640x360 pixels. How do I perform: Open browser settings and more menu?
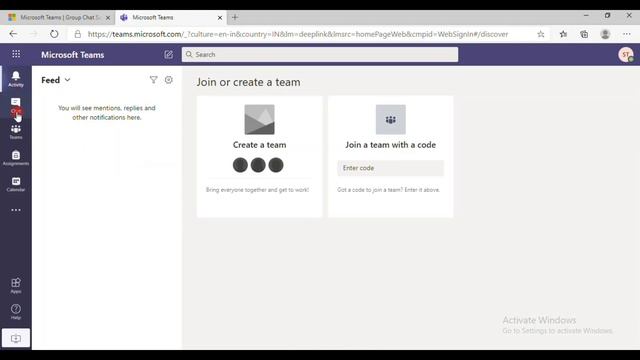[x=627, y=34]
